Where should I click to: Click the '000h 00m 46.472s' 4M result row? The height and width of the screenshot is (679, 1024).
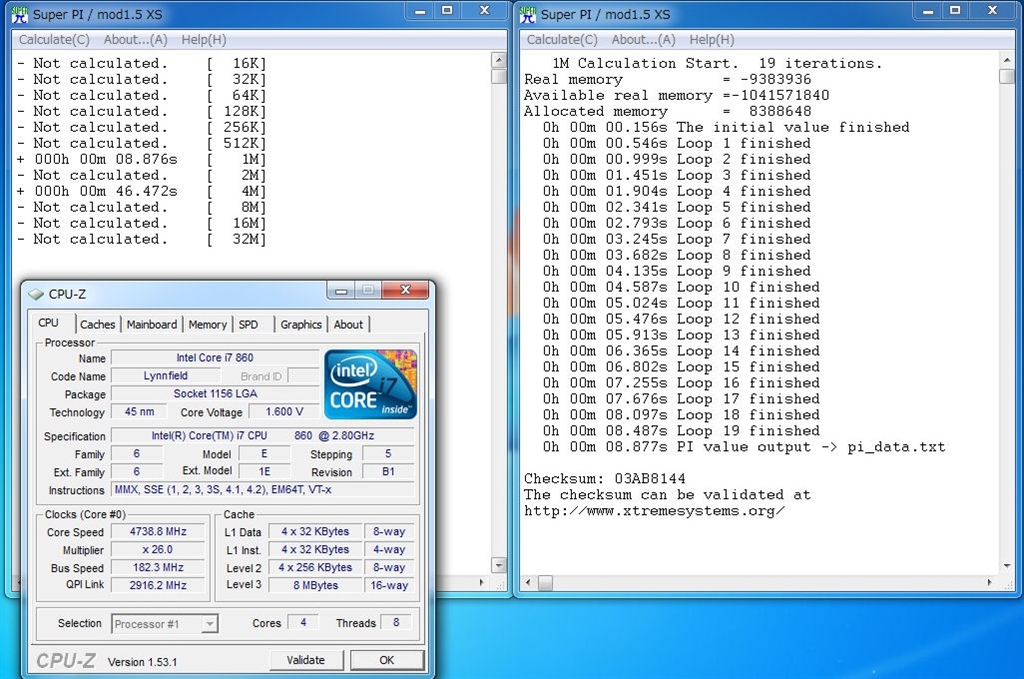click(142, 191)
